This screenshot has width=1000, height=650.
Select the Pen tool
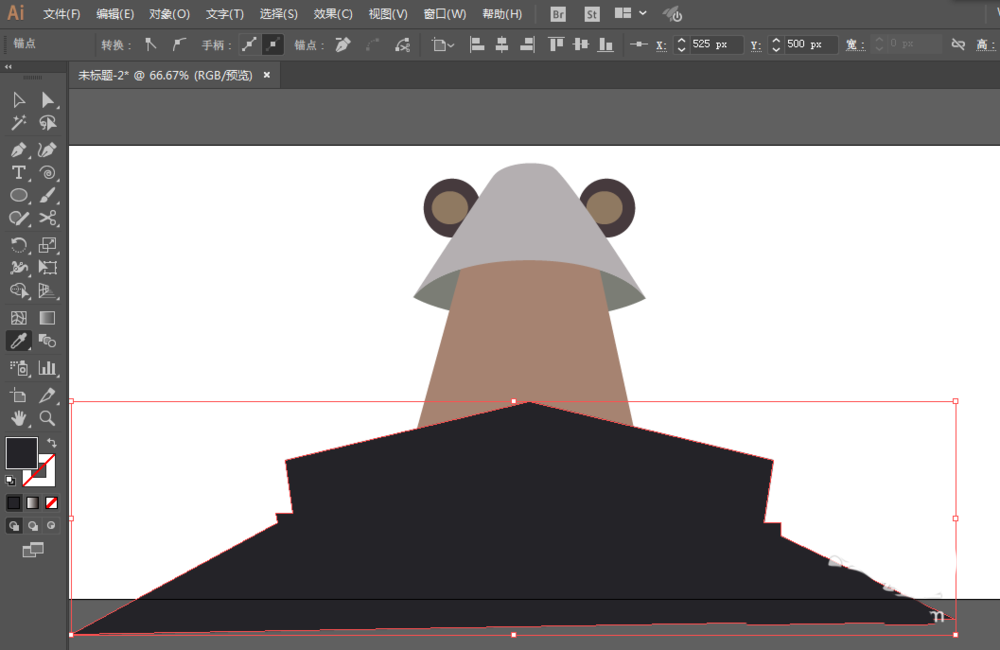coord(18,149)
